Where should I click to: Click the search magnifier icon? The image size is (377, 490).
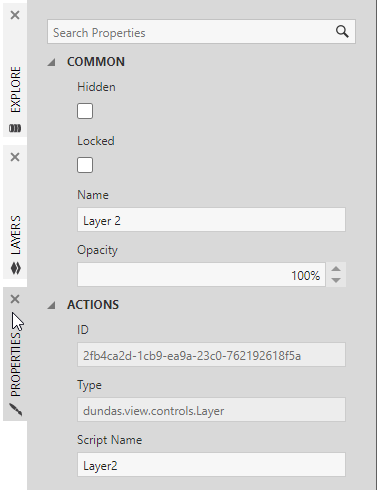pyautogui.click(x=342, y=32)
